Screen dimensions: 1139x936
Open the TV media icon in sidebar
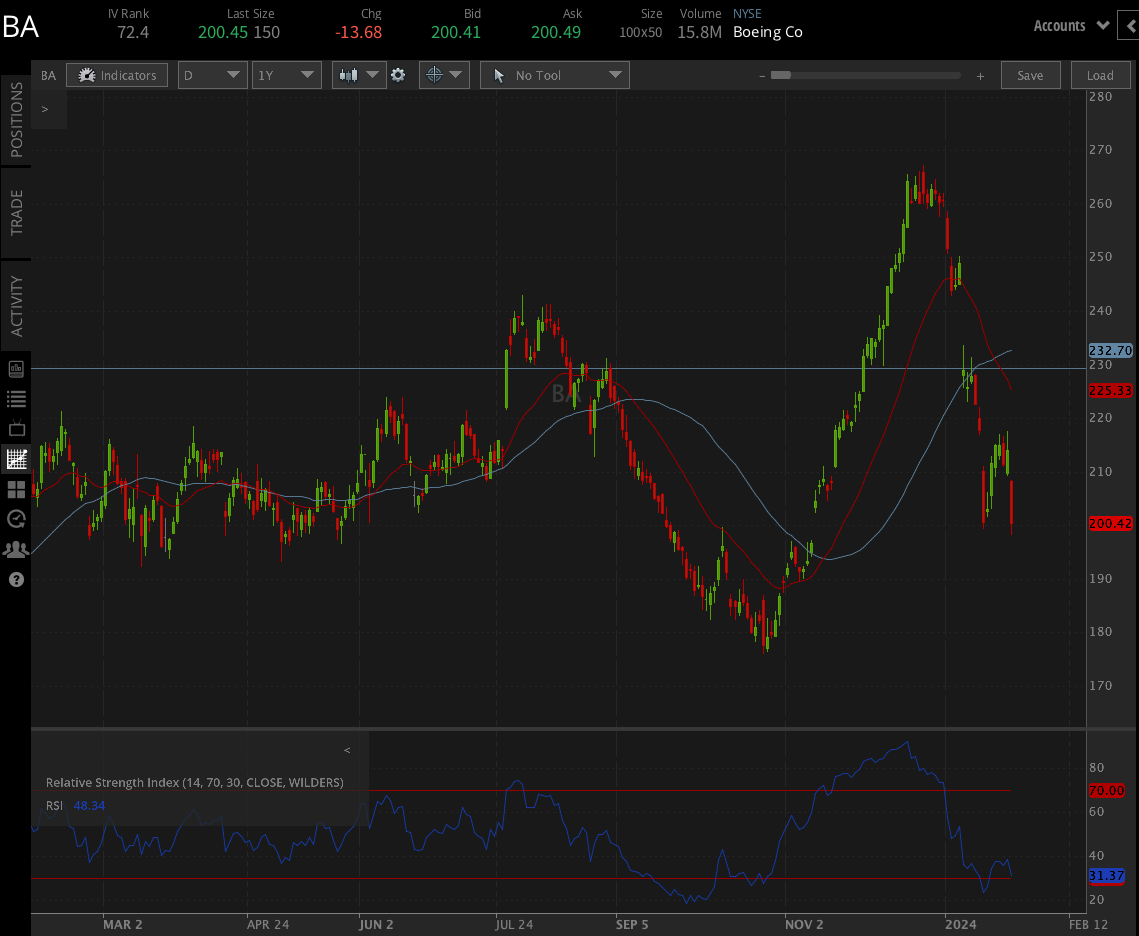(x=16, y=429)
